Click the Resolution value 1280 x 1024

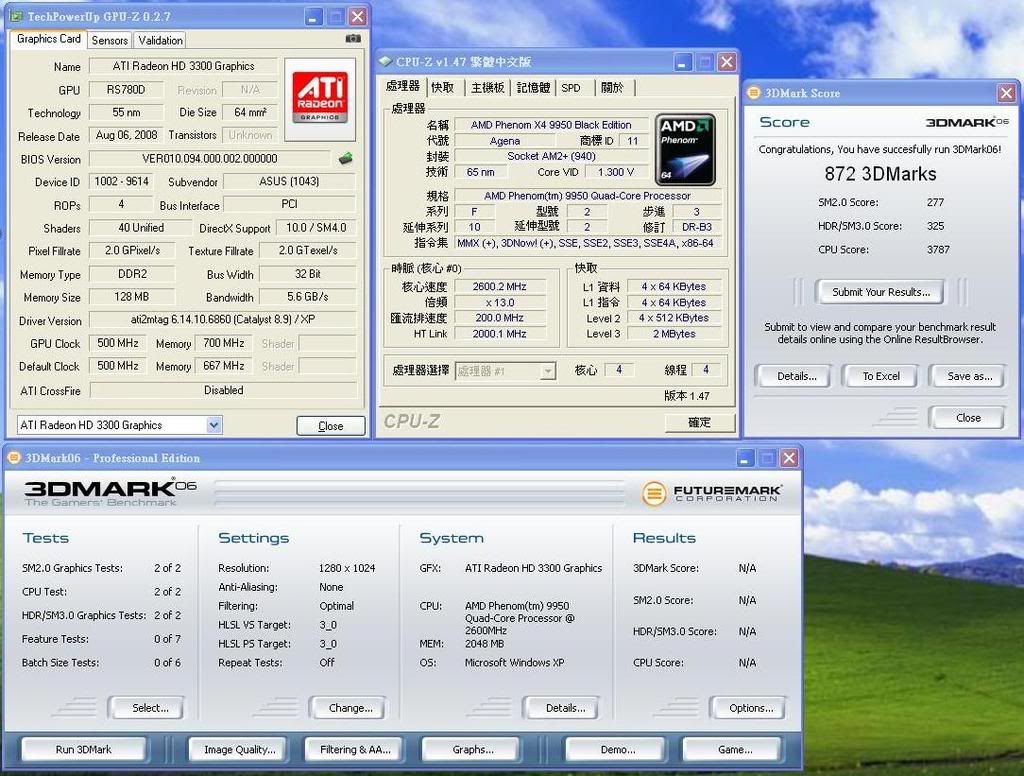347,568
